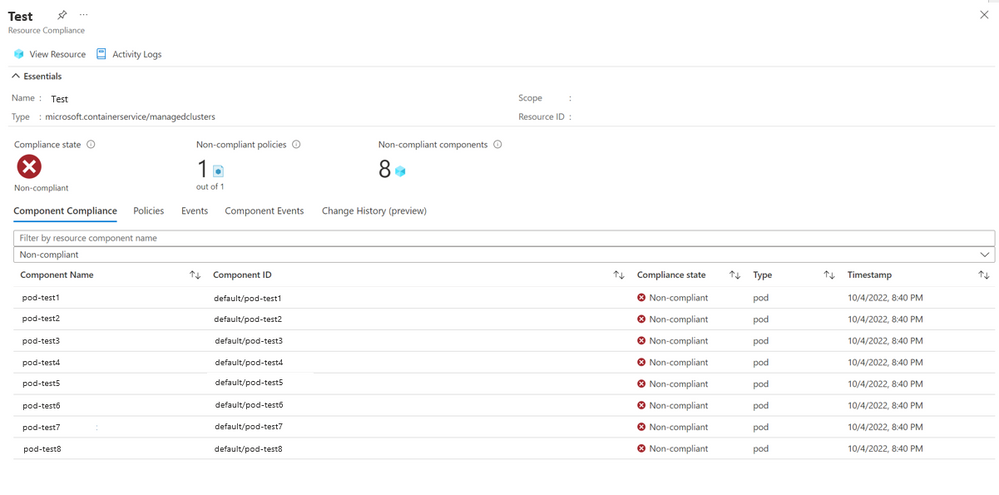Viewport: 999px width, 495px height.
Task: Select the pod-test6 component name
Action: click(x=41, y=405)
